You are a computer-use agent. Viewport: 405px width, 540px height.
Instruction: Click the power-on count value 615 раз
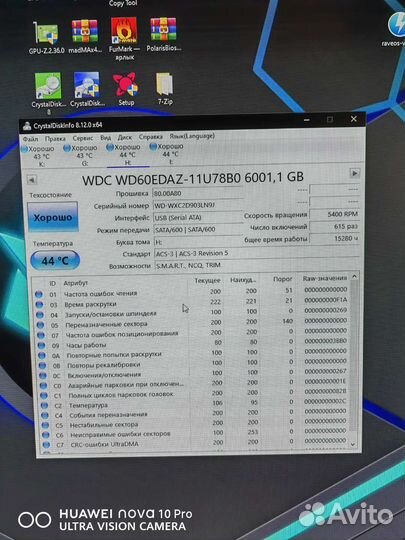pos(334,226)
